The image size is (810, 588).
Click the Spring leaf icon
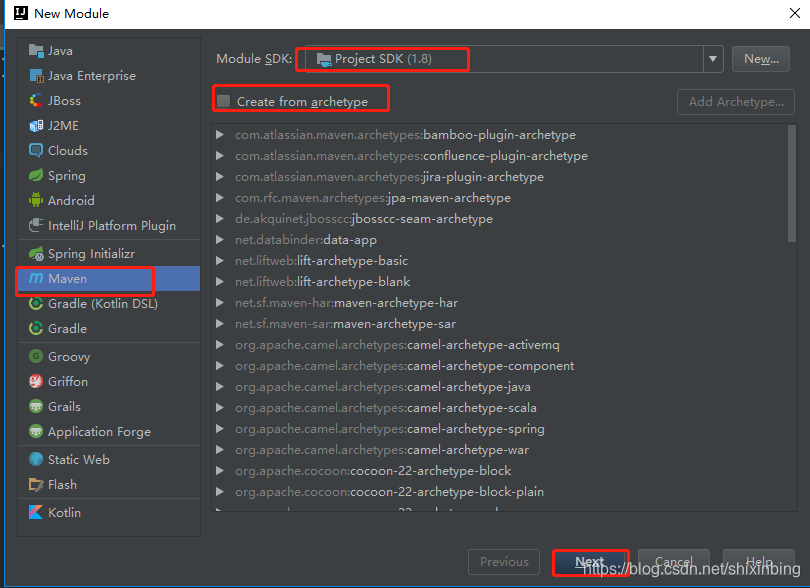(36, 176)
